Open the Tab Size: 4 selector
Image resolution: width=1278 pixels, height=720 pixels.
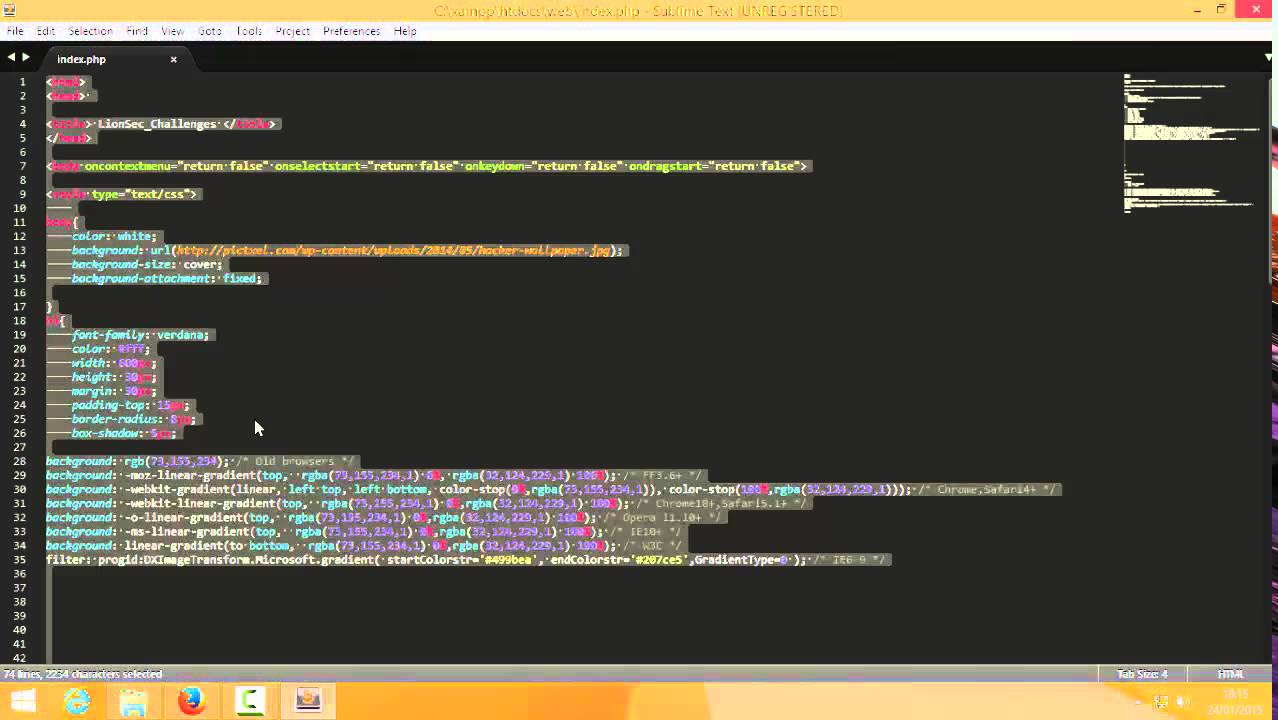[x=1141, y=674]
